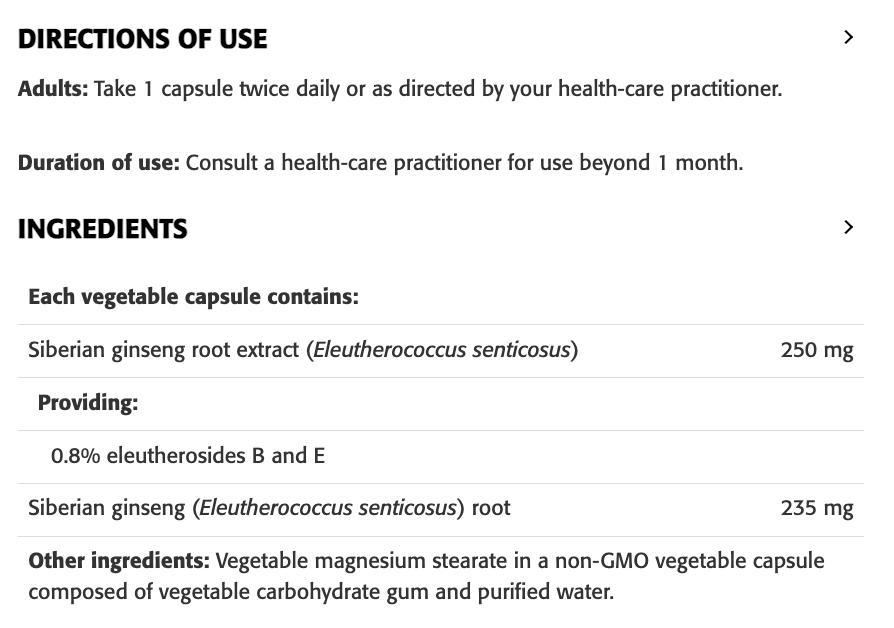Click italic Eleutherococcus senticosus in the 250 mg row
The height and width of the screenshot is (628, 894).
[441, 351]
